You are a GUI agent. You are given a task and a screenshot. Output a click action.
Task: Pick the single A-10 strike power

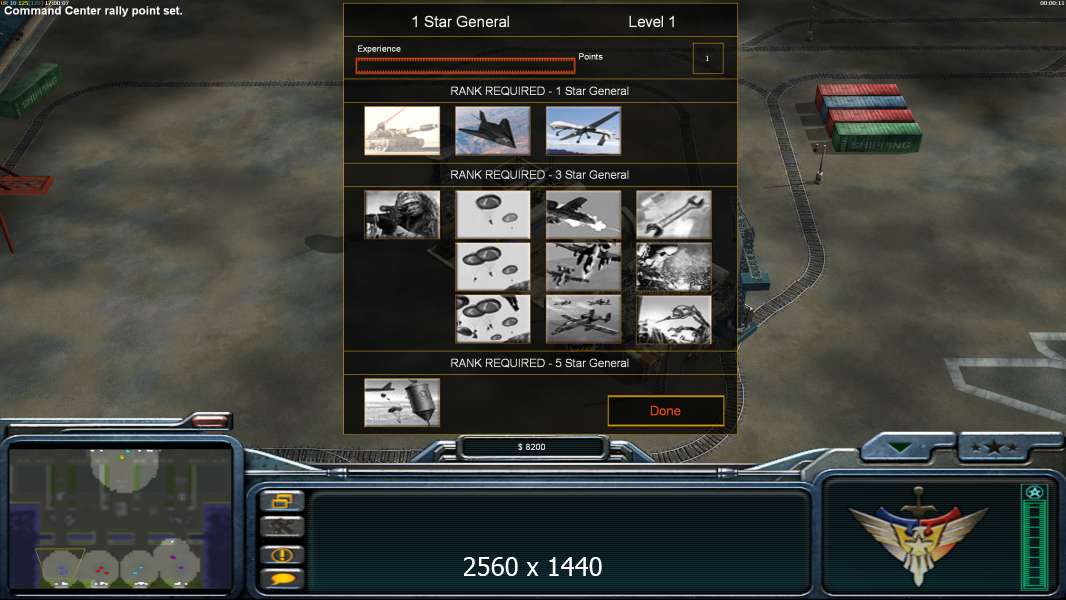click(x=583, y=215)
